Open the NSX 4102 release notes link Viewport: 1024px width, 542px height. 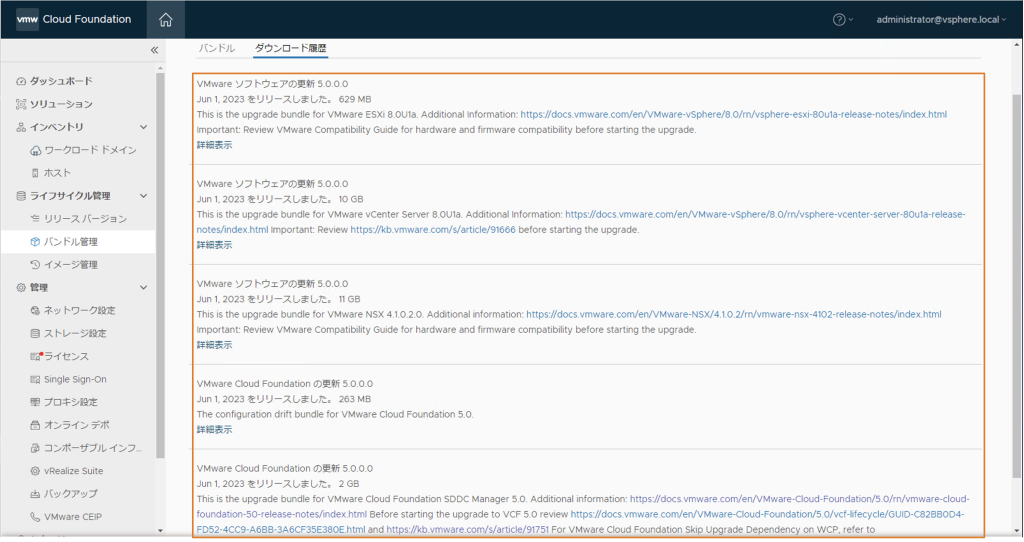pyautogui.click(x=734, y=314)
